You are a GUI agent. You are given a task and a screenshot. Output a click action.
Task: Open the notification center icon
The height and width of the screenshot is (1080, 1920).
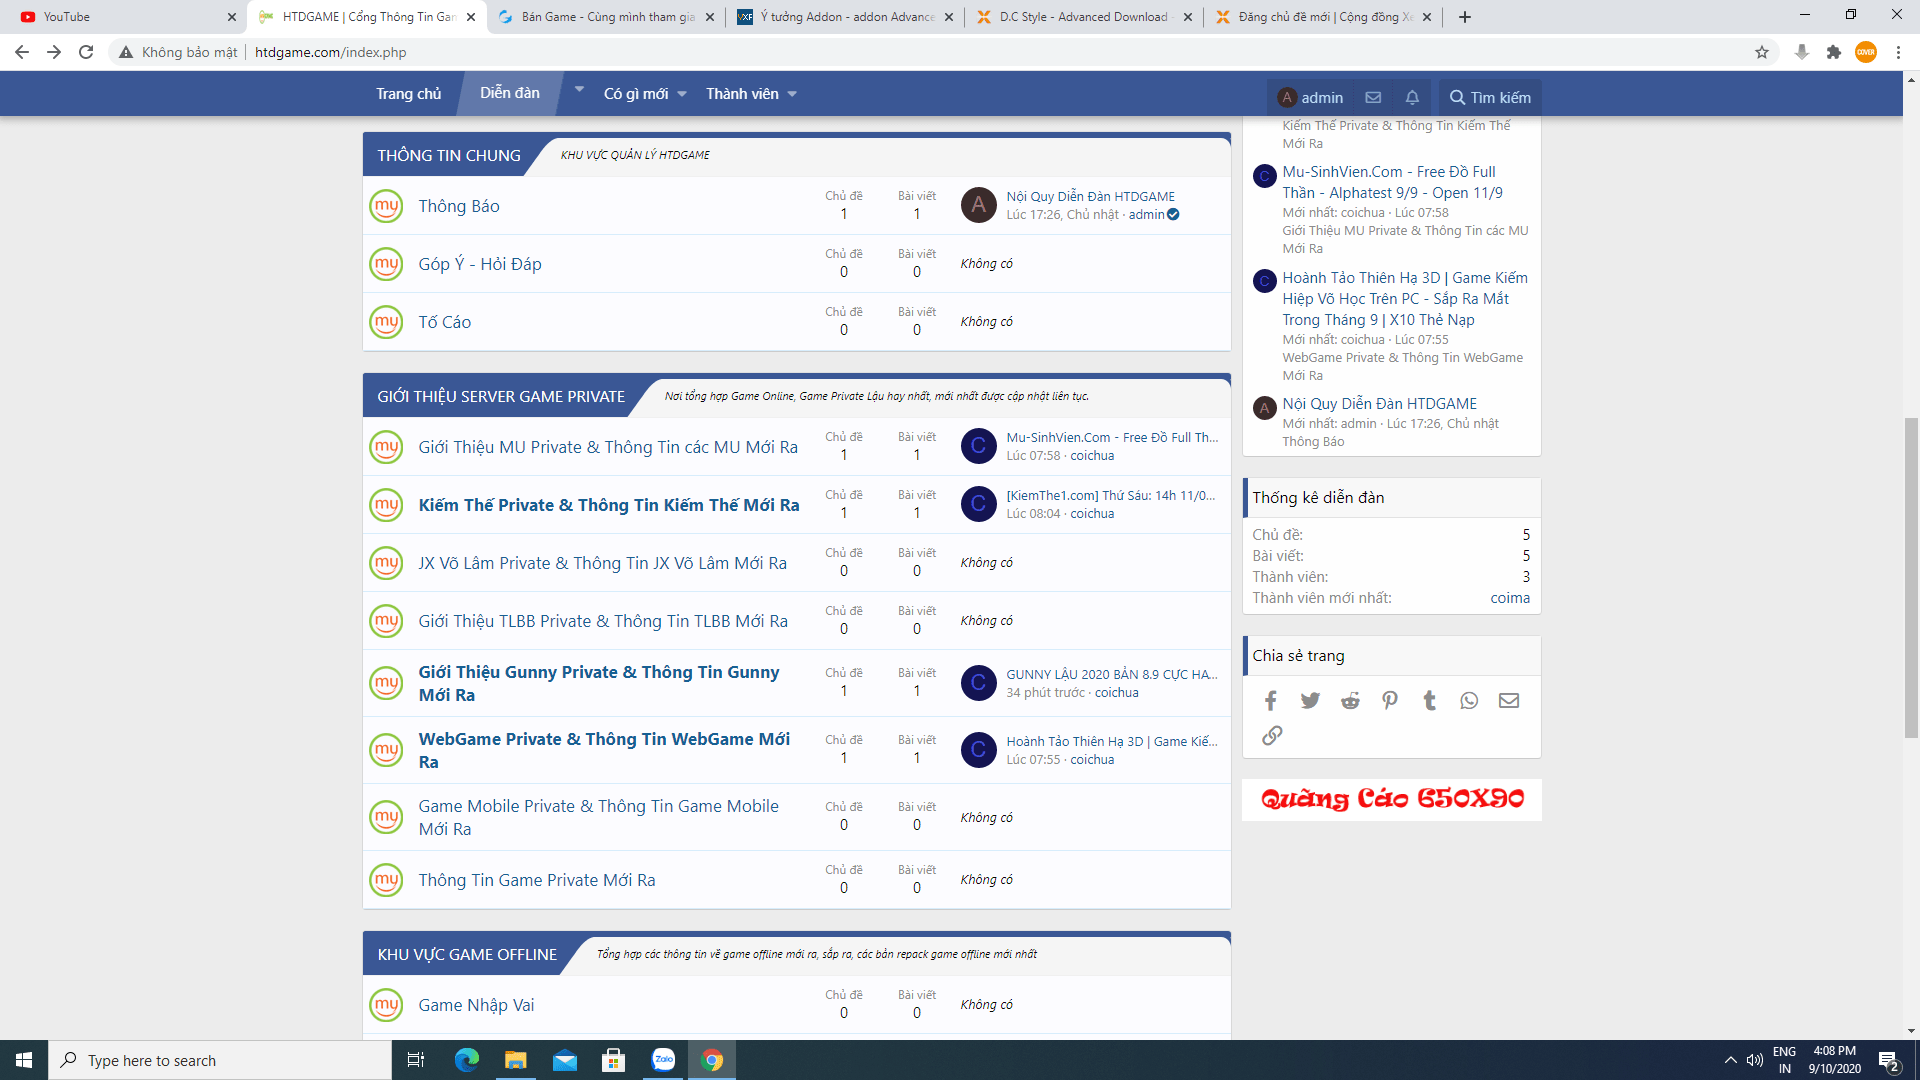click(x=1888, y=1060)
